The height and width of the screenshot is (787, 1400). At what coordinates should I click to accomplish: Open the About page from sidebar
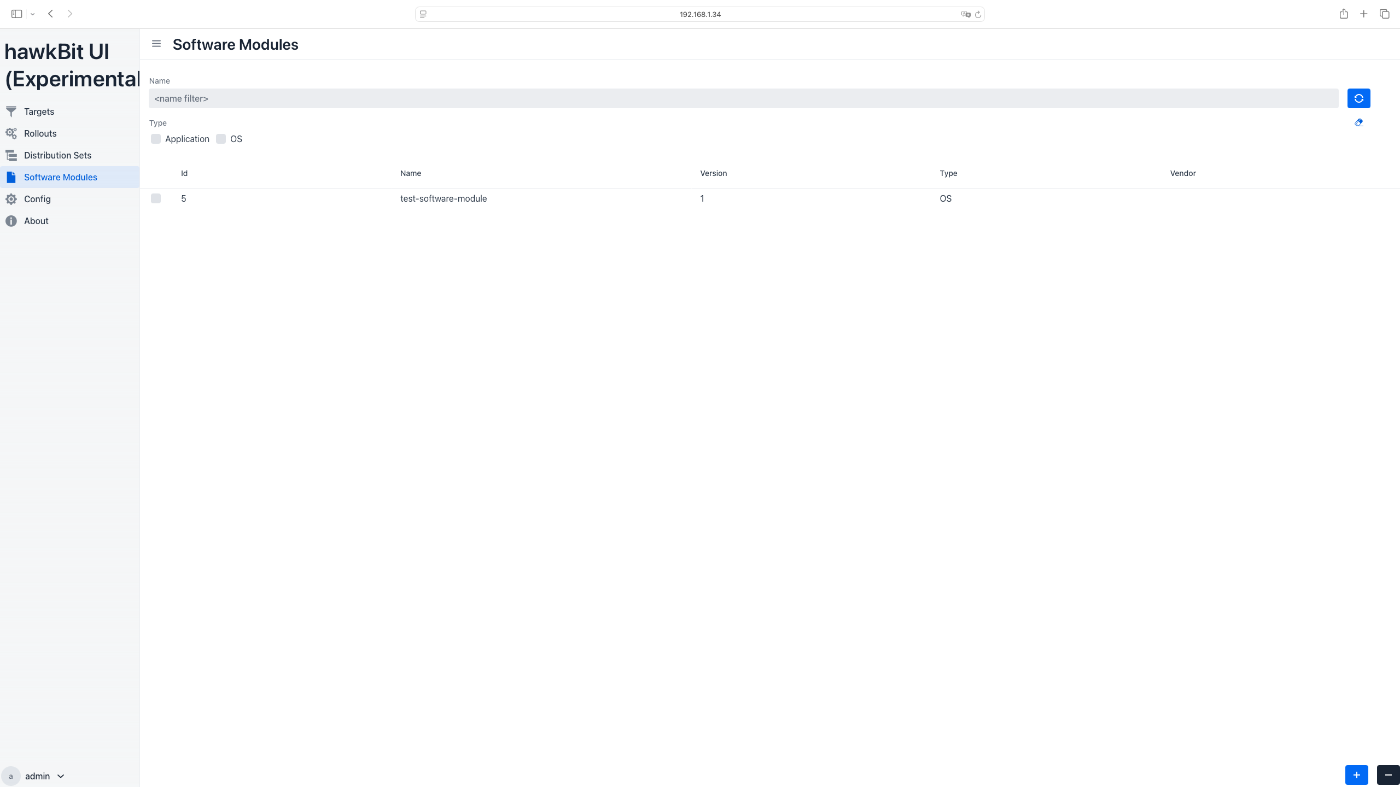(69, 221)
